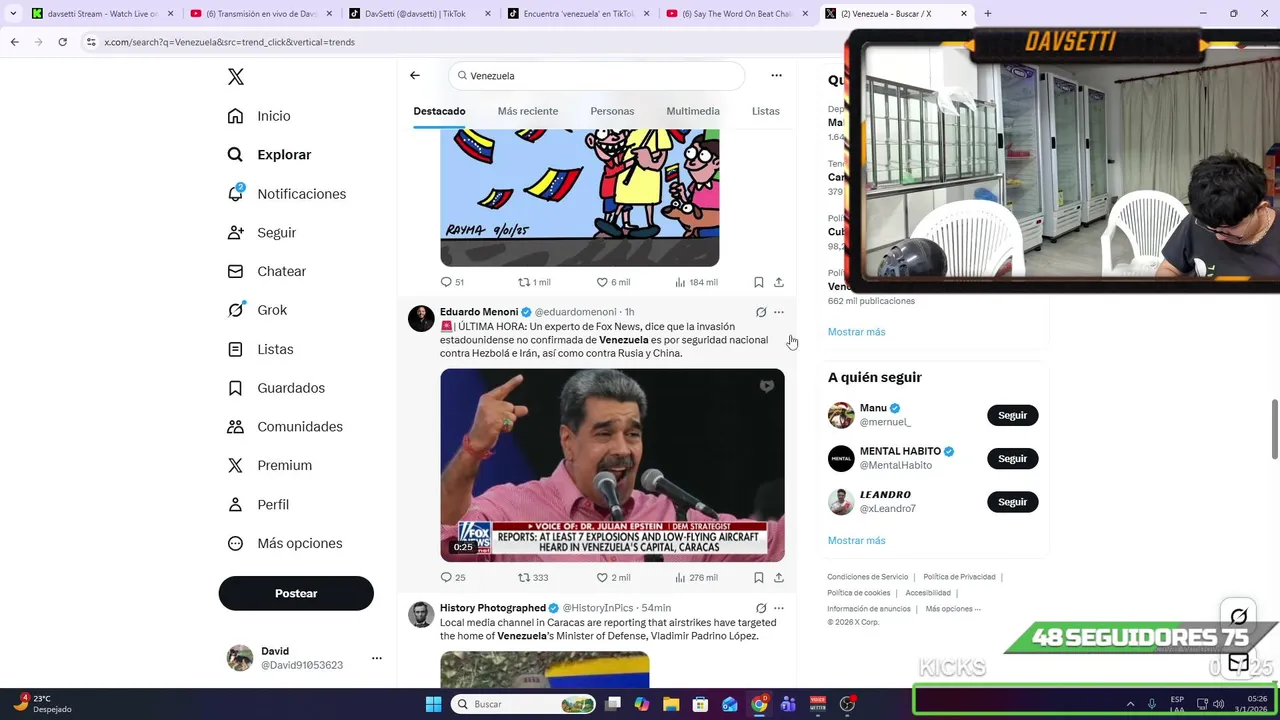1280x720 pixels.
Task: Click the Postear button
Action: click(x=296, y=593)
